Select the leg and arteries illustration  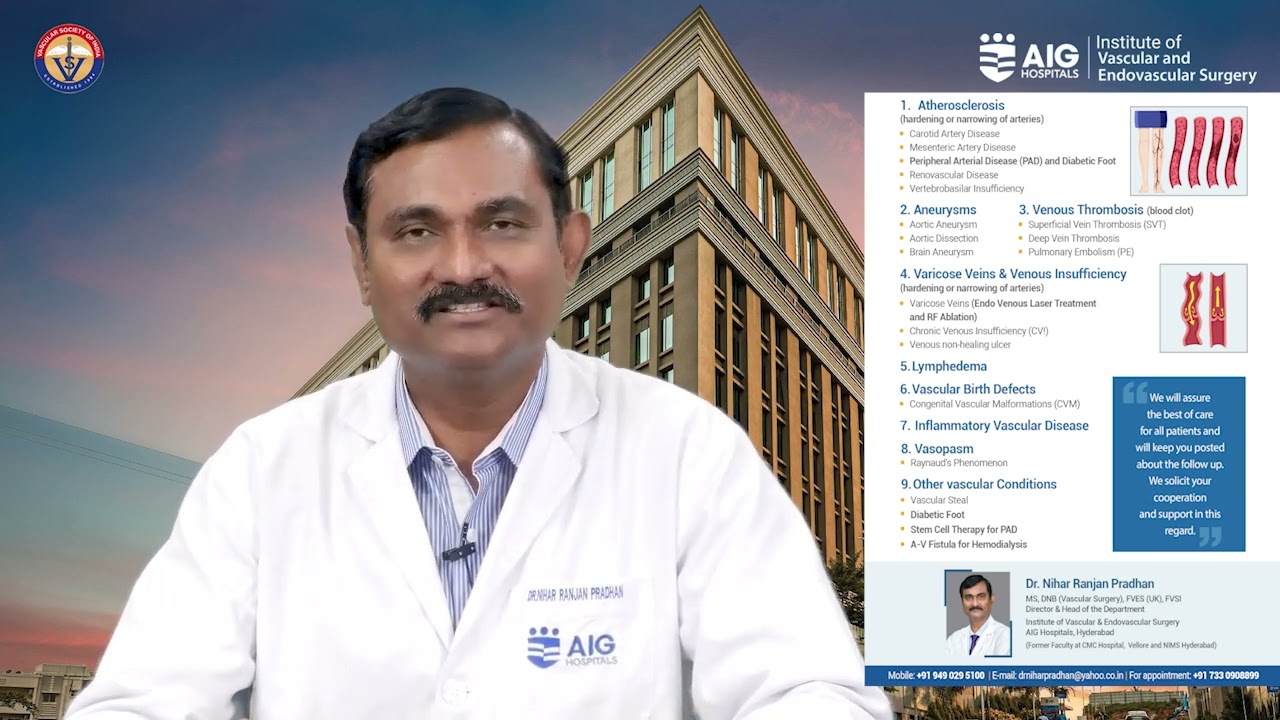(x=1188, y=151)
